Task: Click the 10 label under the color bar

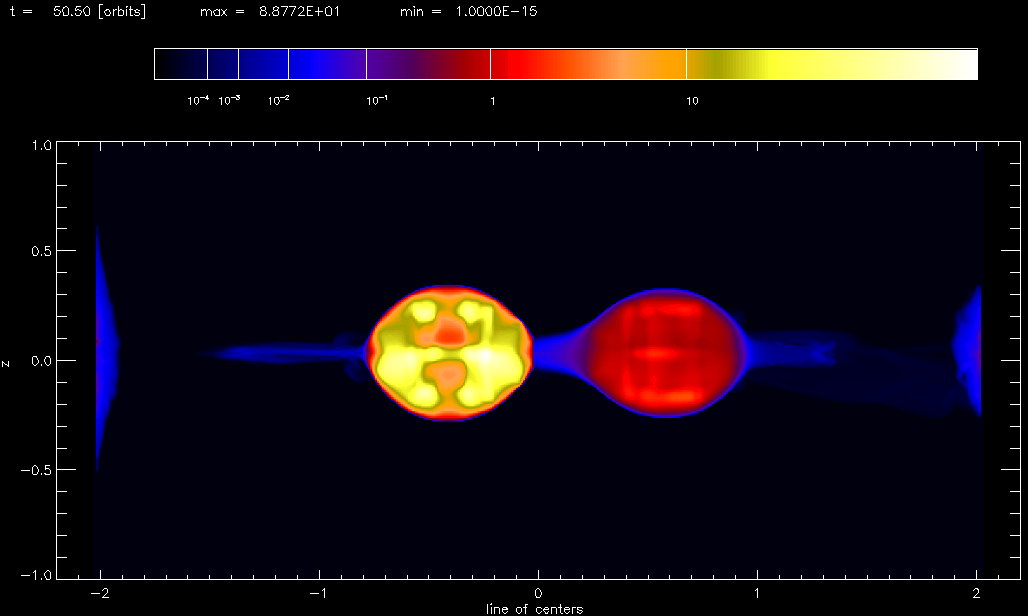Action: click(x=692, y=101)
